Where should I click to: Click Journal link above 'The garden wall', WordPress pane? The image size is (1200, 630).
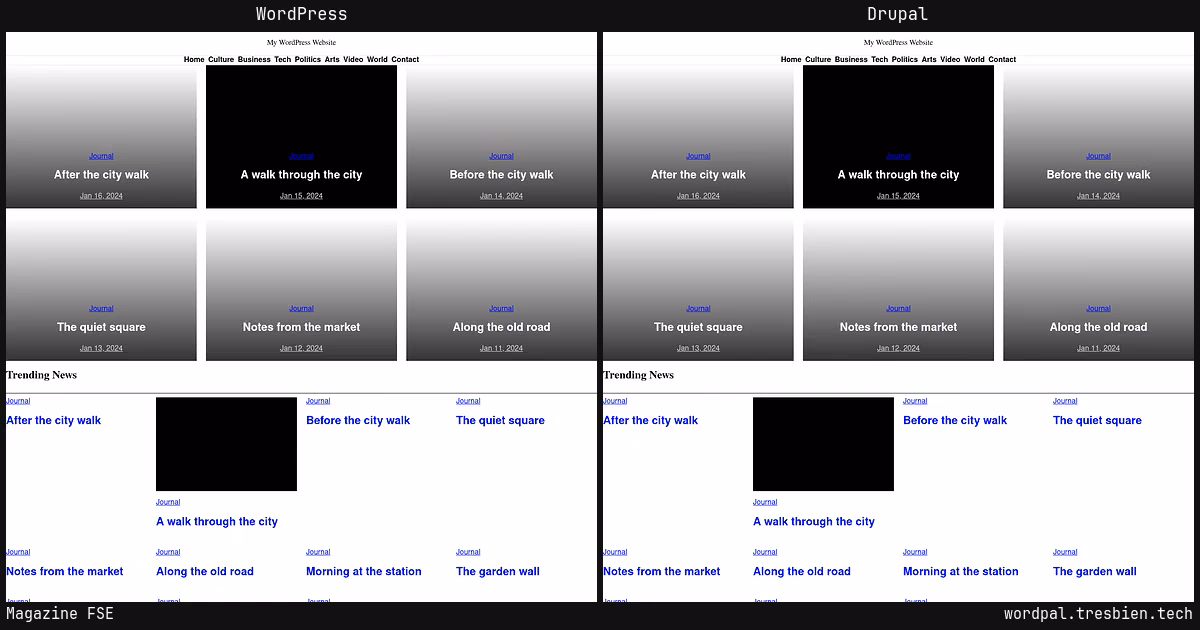coord(468,552)
